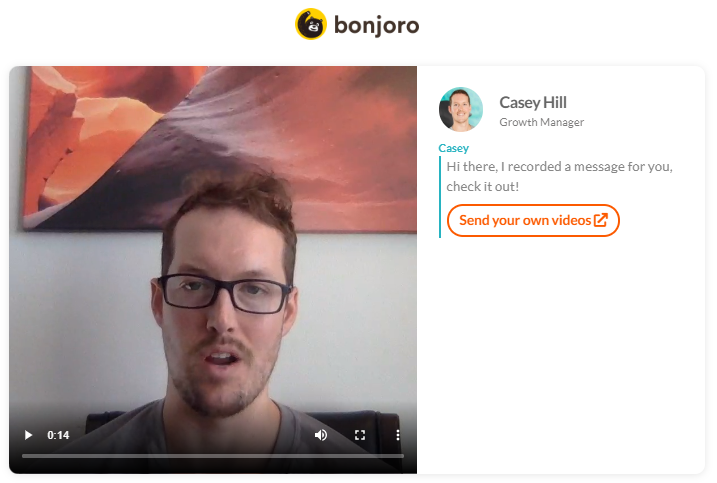Click the recorded message text

coord(559,176)
